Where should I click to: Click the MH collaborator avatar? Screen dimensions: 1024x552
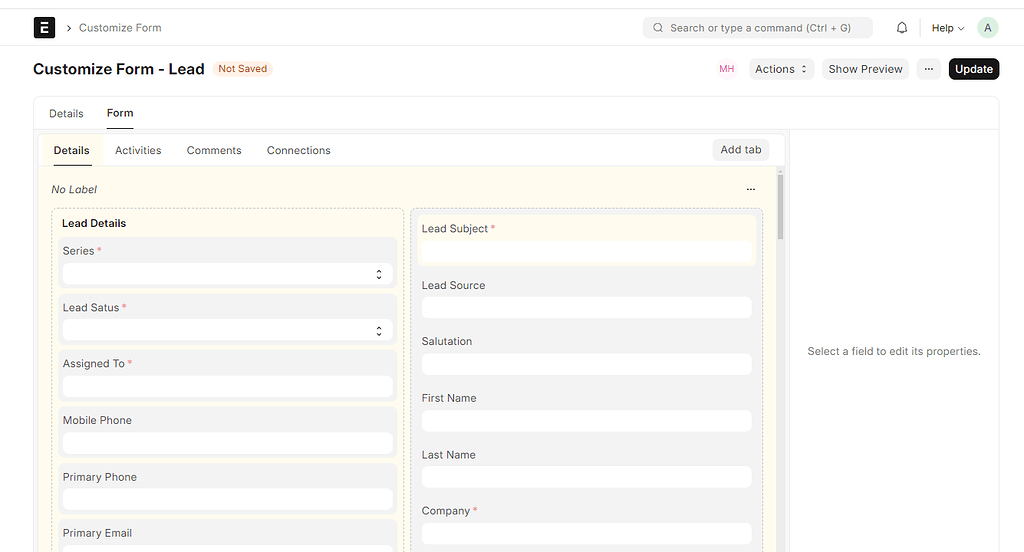tap(726, 69)
